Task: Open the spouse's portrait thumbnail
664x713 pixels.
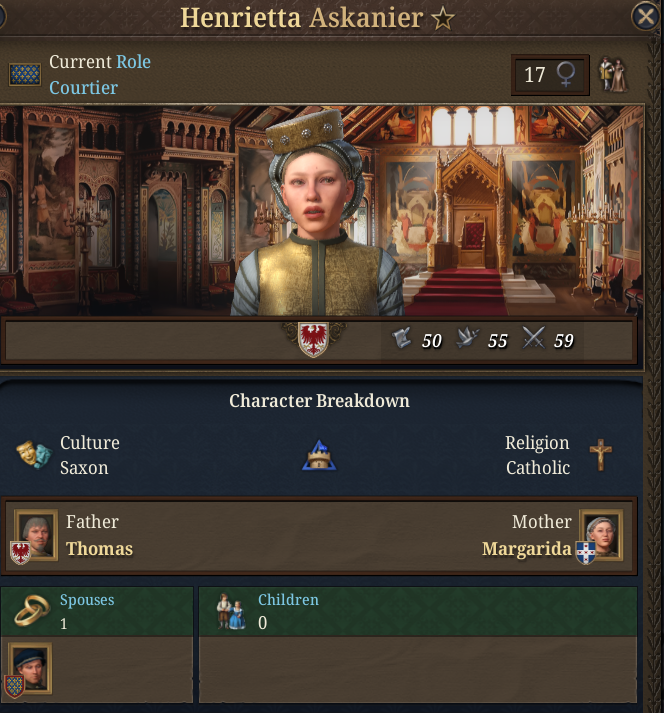Action: 30,668
